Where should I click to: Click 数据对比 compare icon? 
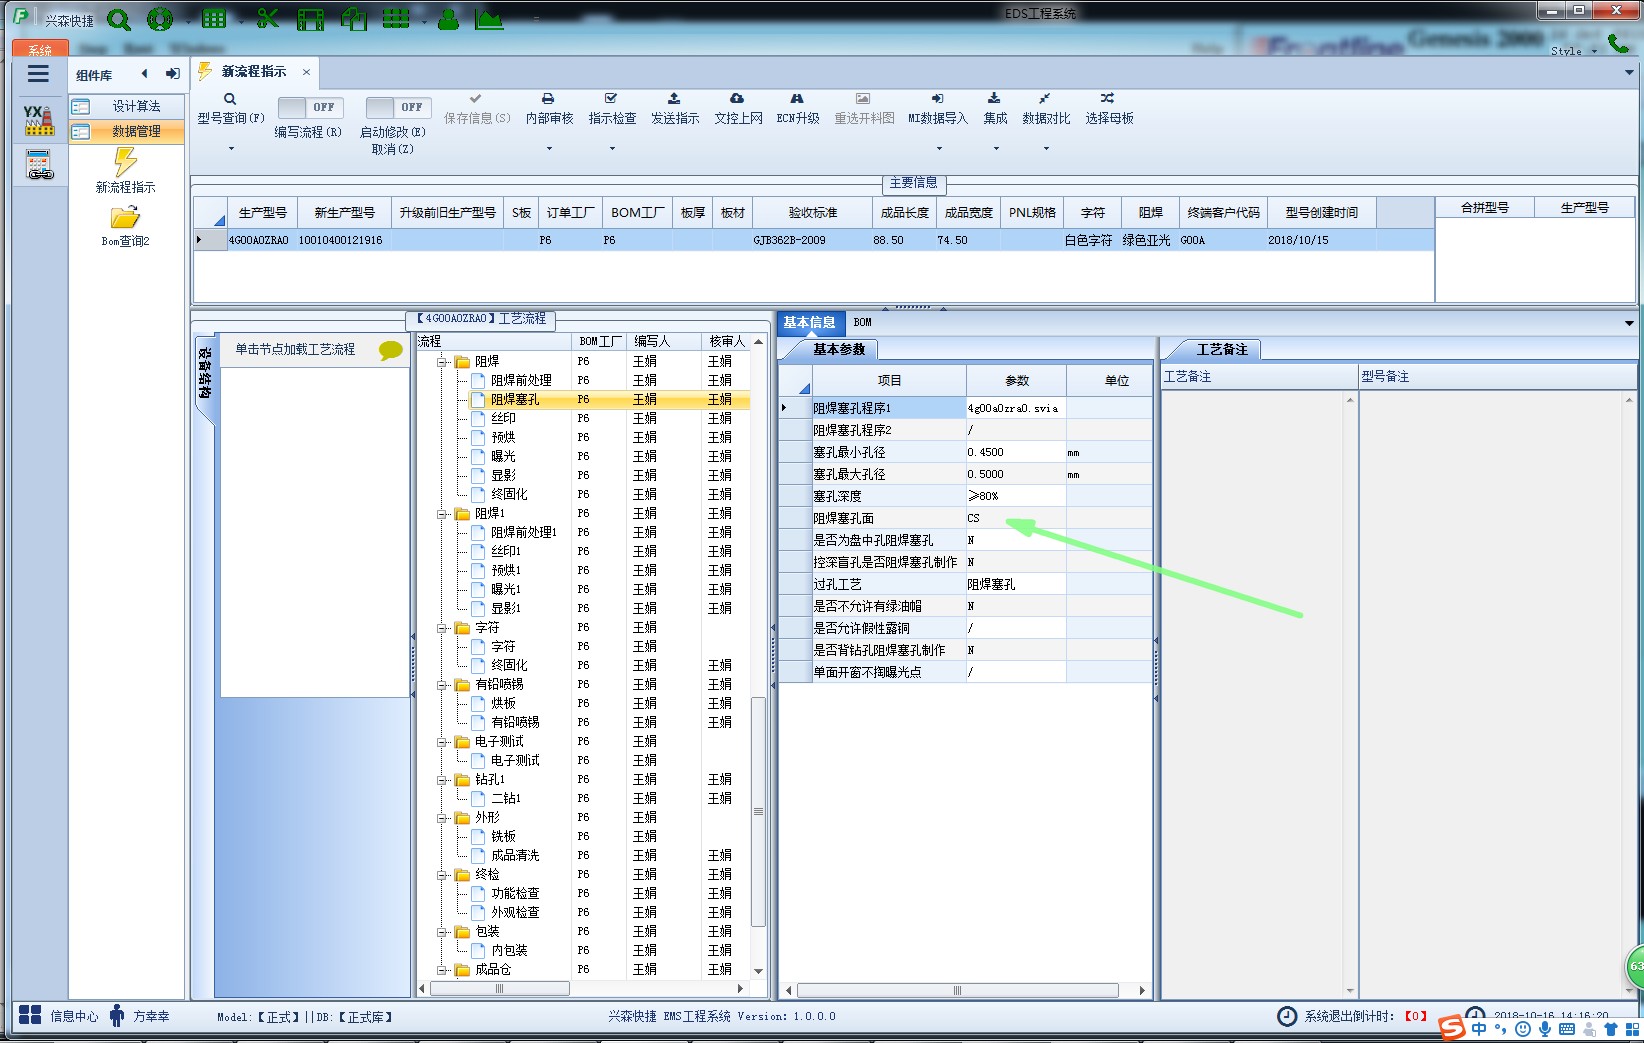click(1045, 99)
